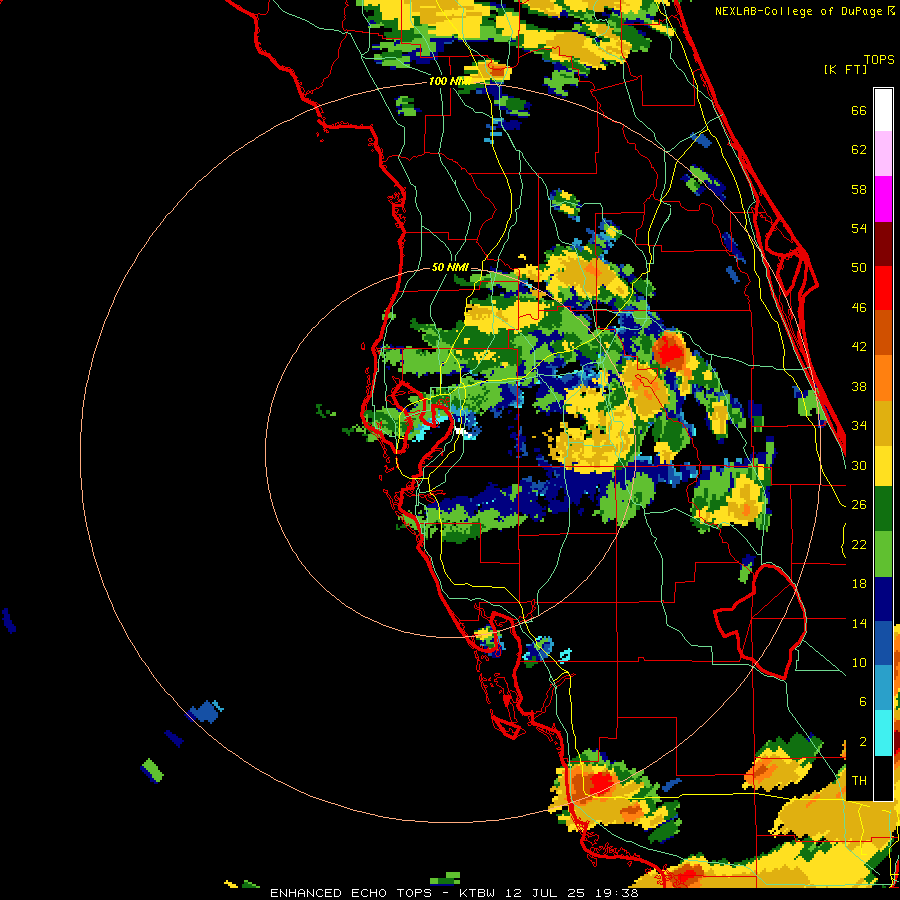Click the [K FT] units label
This screenshot has height=900, width=900.
[845, 69]
